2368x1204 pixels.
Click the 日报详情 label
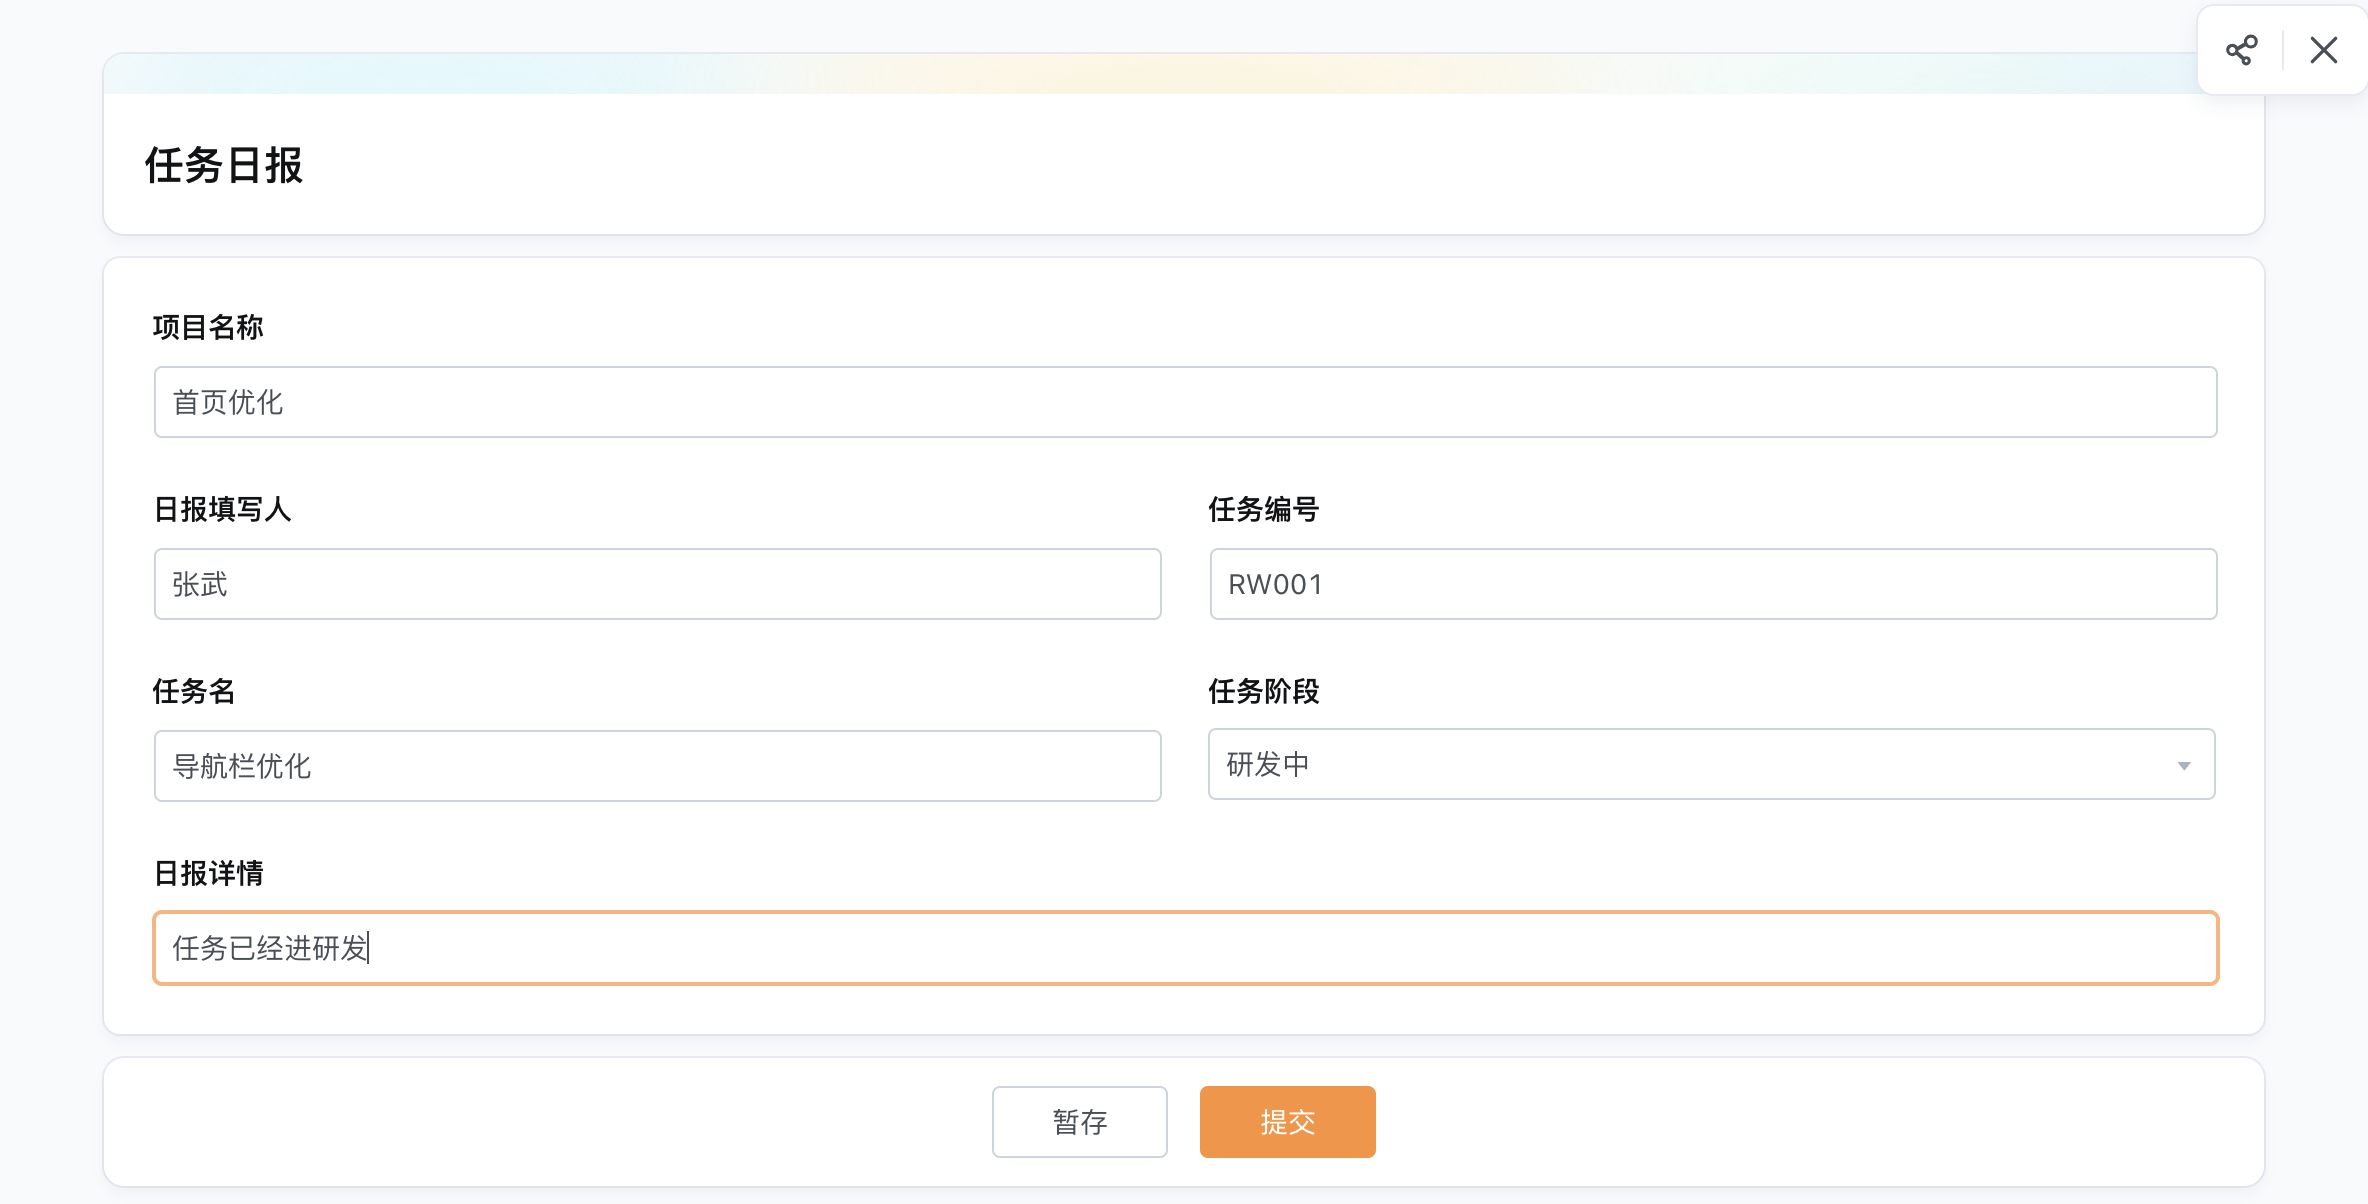(x=208, y=873)
